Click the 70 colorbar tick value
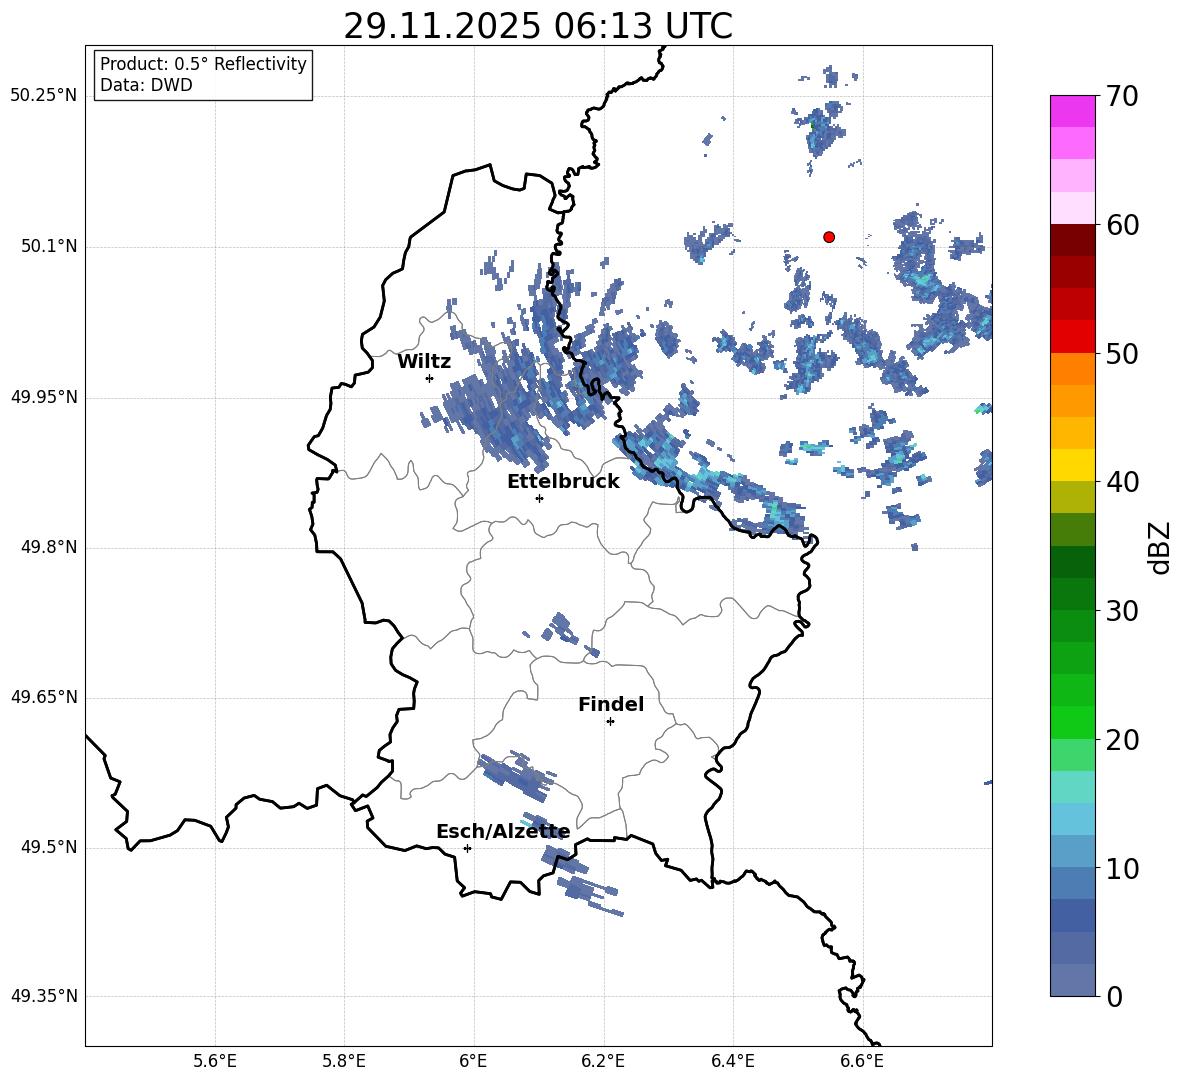Image resolution: width=1184 pixels, height=1081 pixels. 1123,96
